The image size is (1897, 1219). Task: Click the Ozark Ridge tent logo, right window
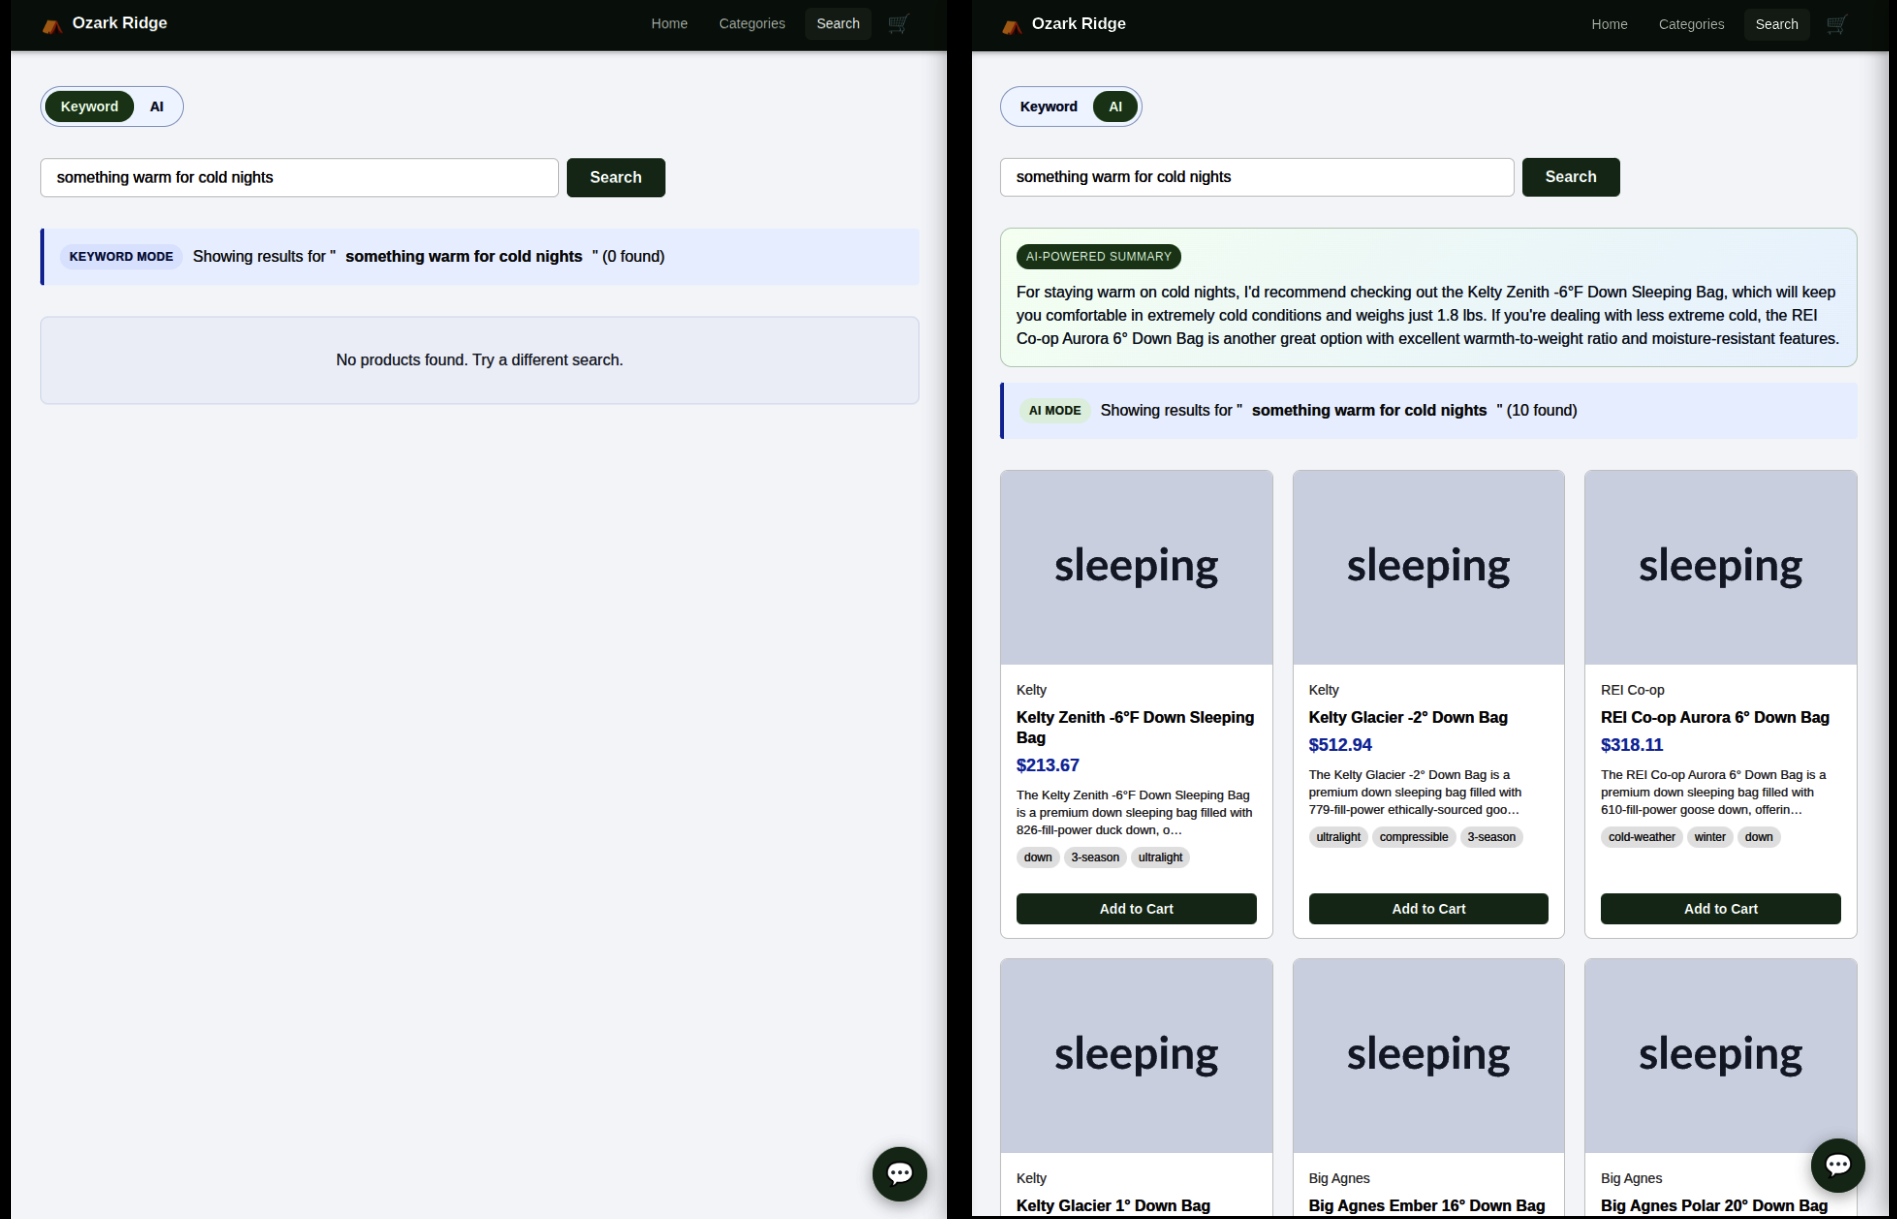point(1012,25)
